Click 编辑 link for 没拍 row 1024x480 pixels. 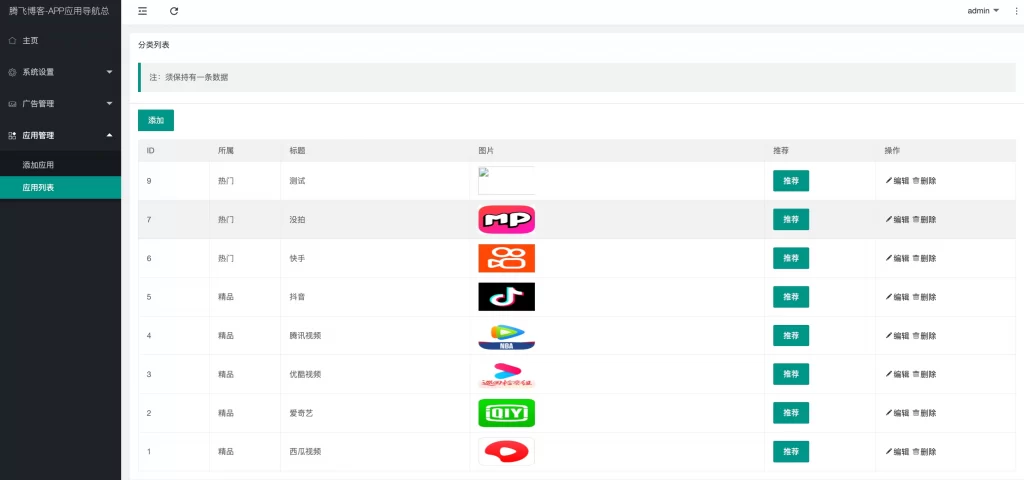(897, 220)
